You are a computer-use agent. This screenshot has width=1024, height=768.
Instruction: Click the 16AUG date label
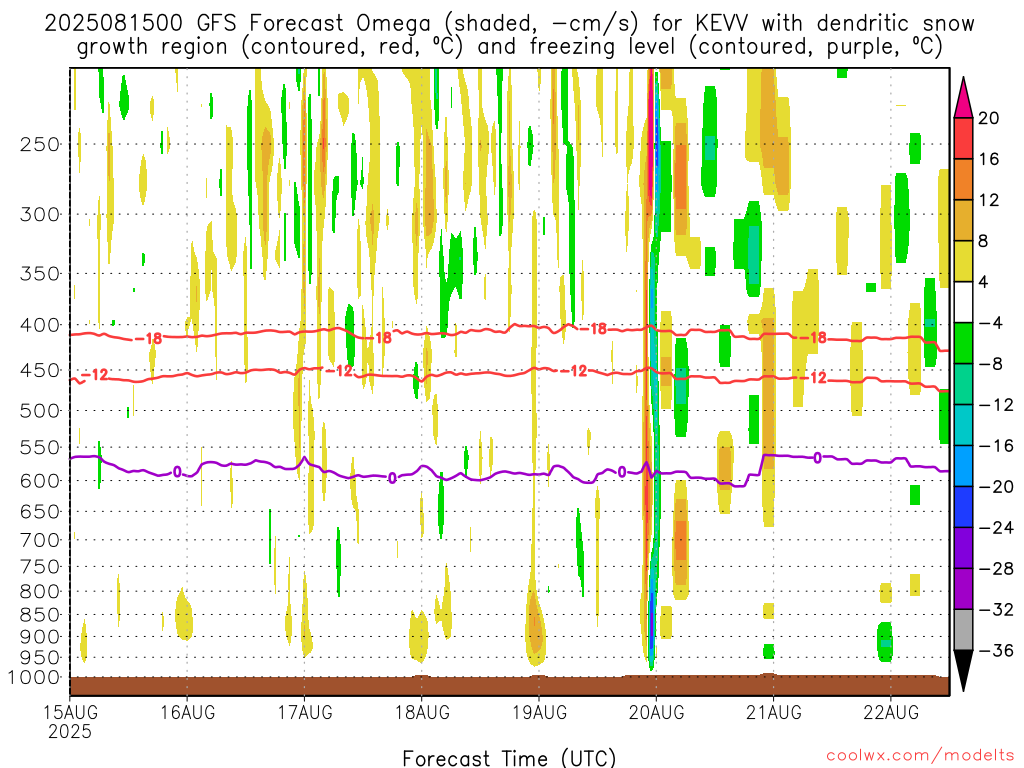tap(187, 712)
